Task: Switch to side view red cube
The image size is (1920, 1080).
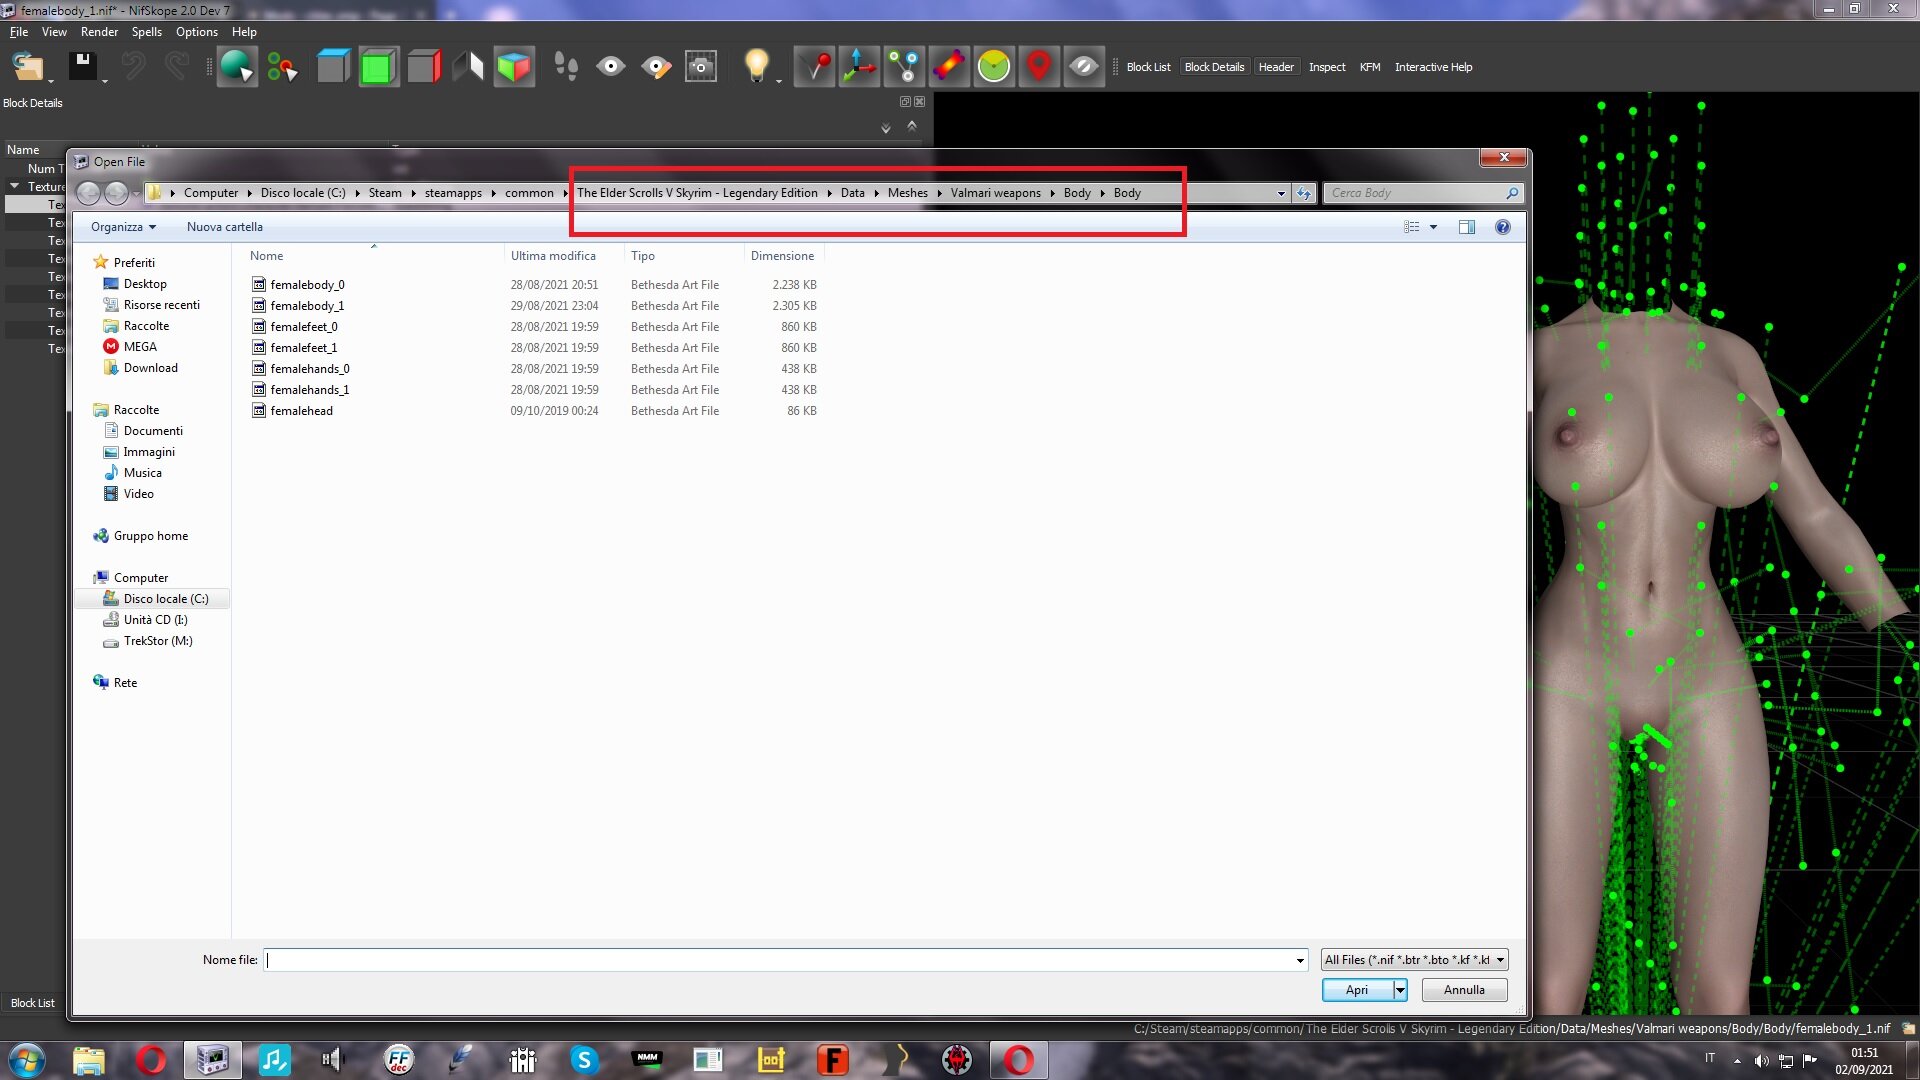Action: tap(424, 67)
